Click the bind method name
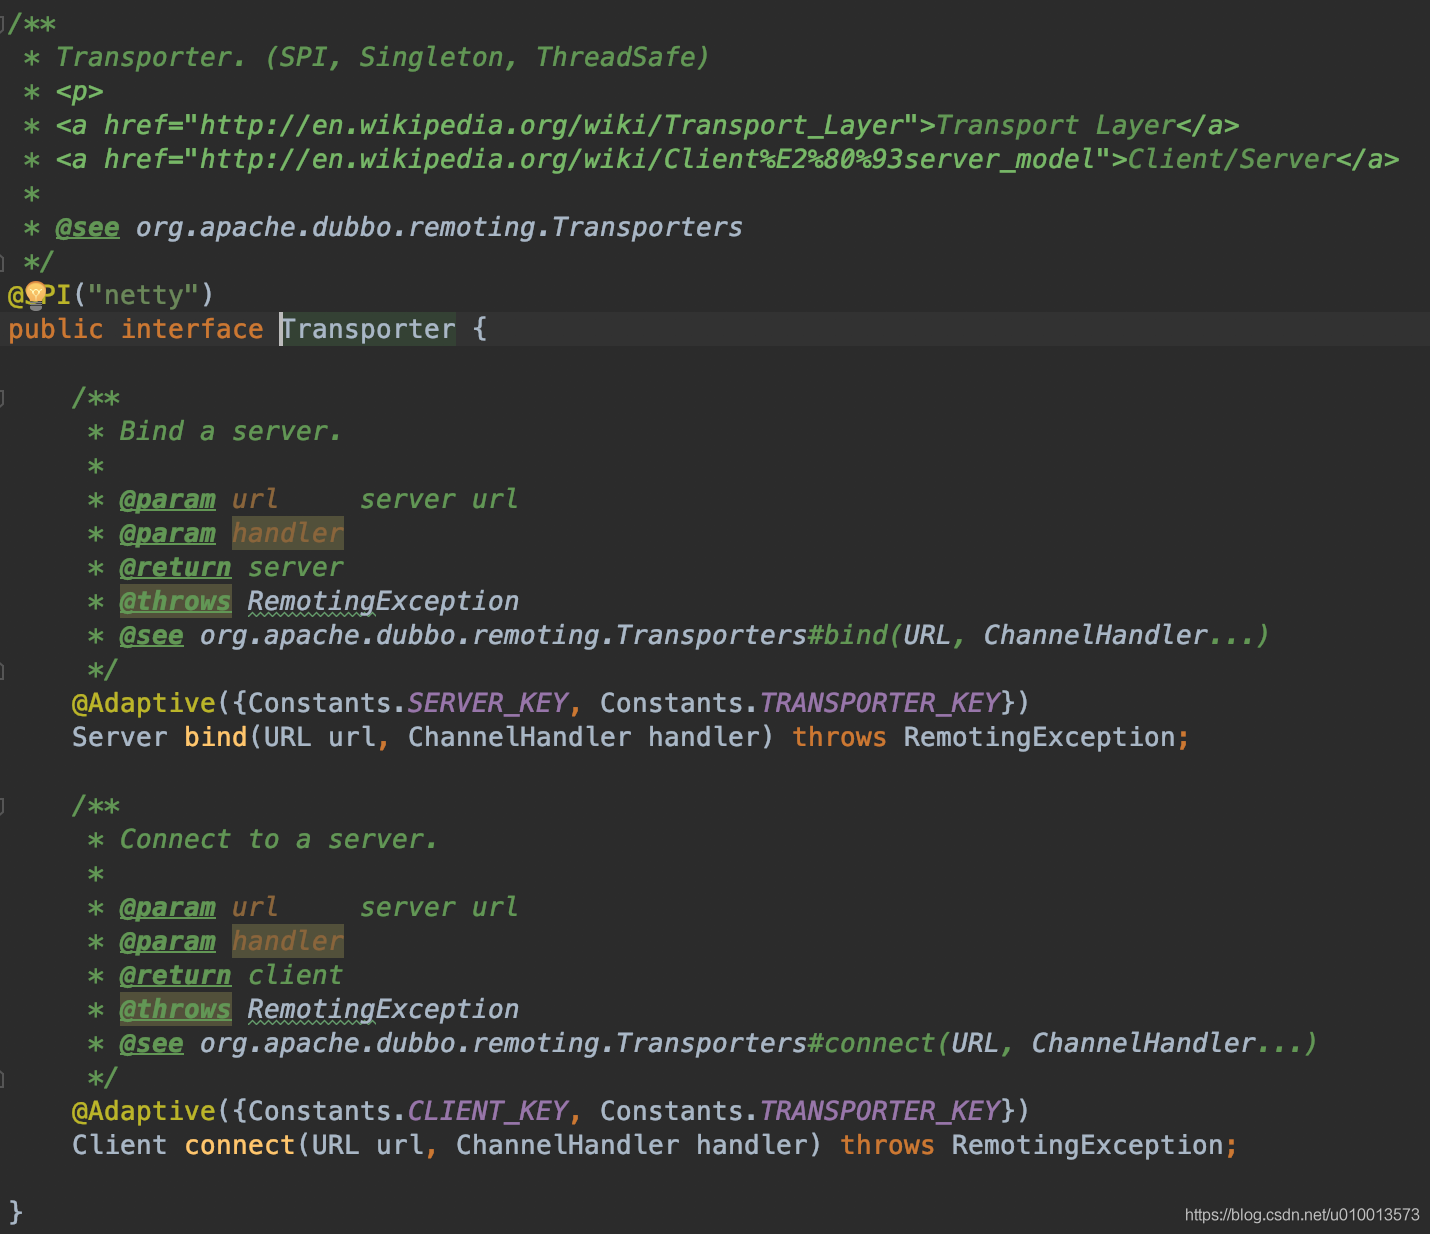This screenshot has width=1430, height=1234. (x=215, y=737)
